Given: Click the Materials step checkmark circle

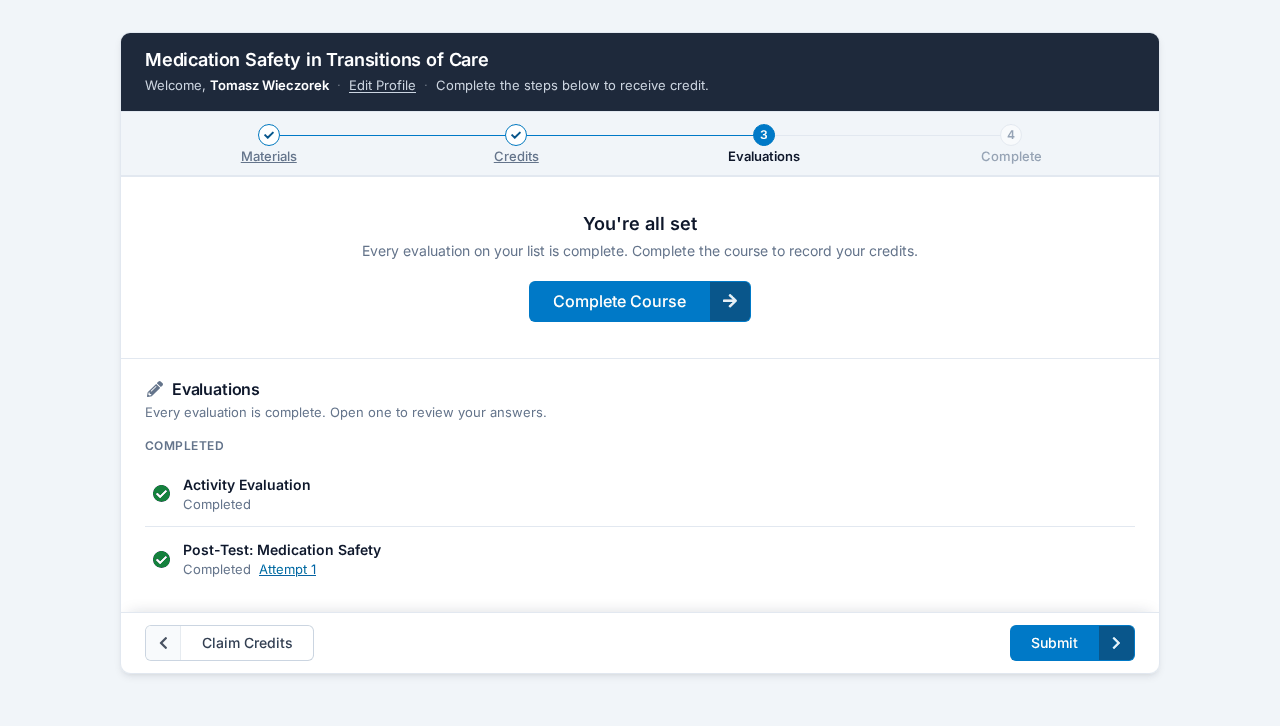Looking at the screenshot, I should point(269,135).
